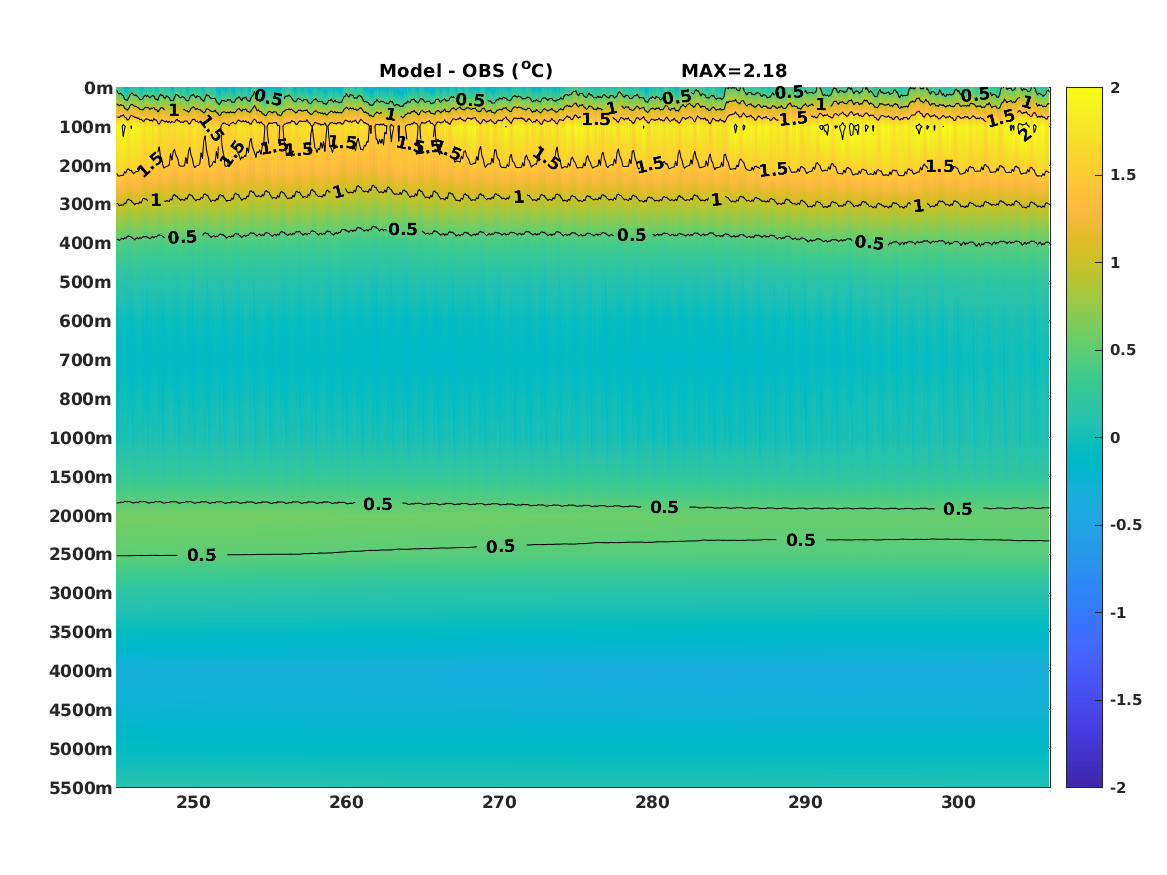
Task: Select the '0m' depth axis label
Action: coord(98,89)
